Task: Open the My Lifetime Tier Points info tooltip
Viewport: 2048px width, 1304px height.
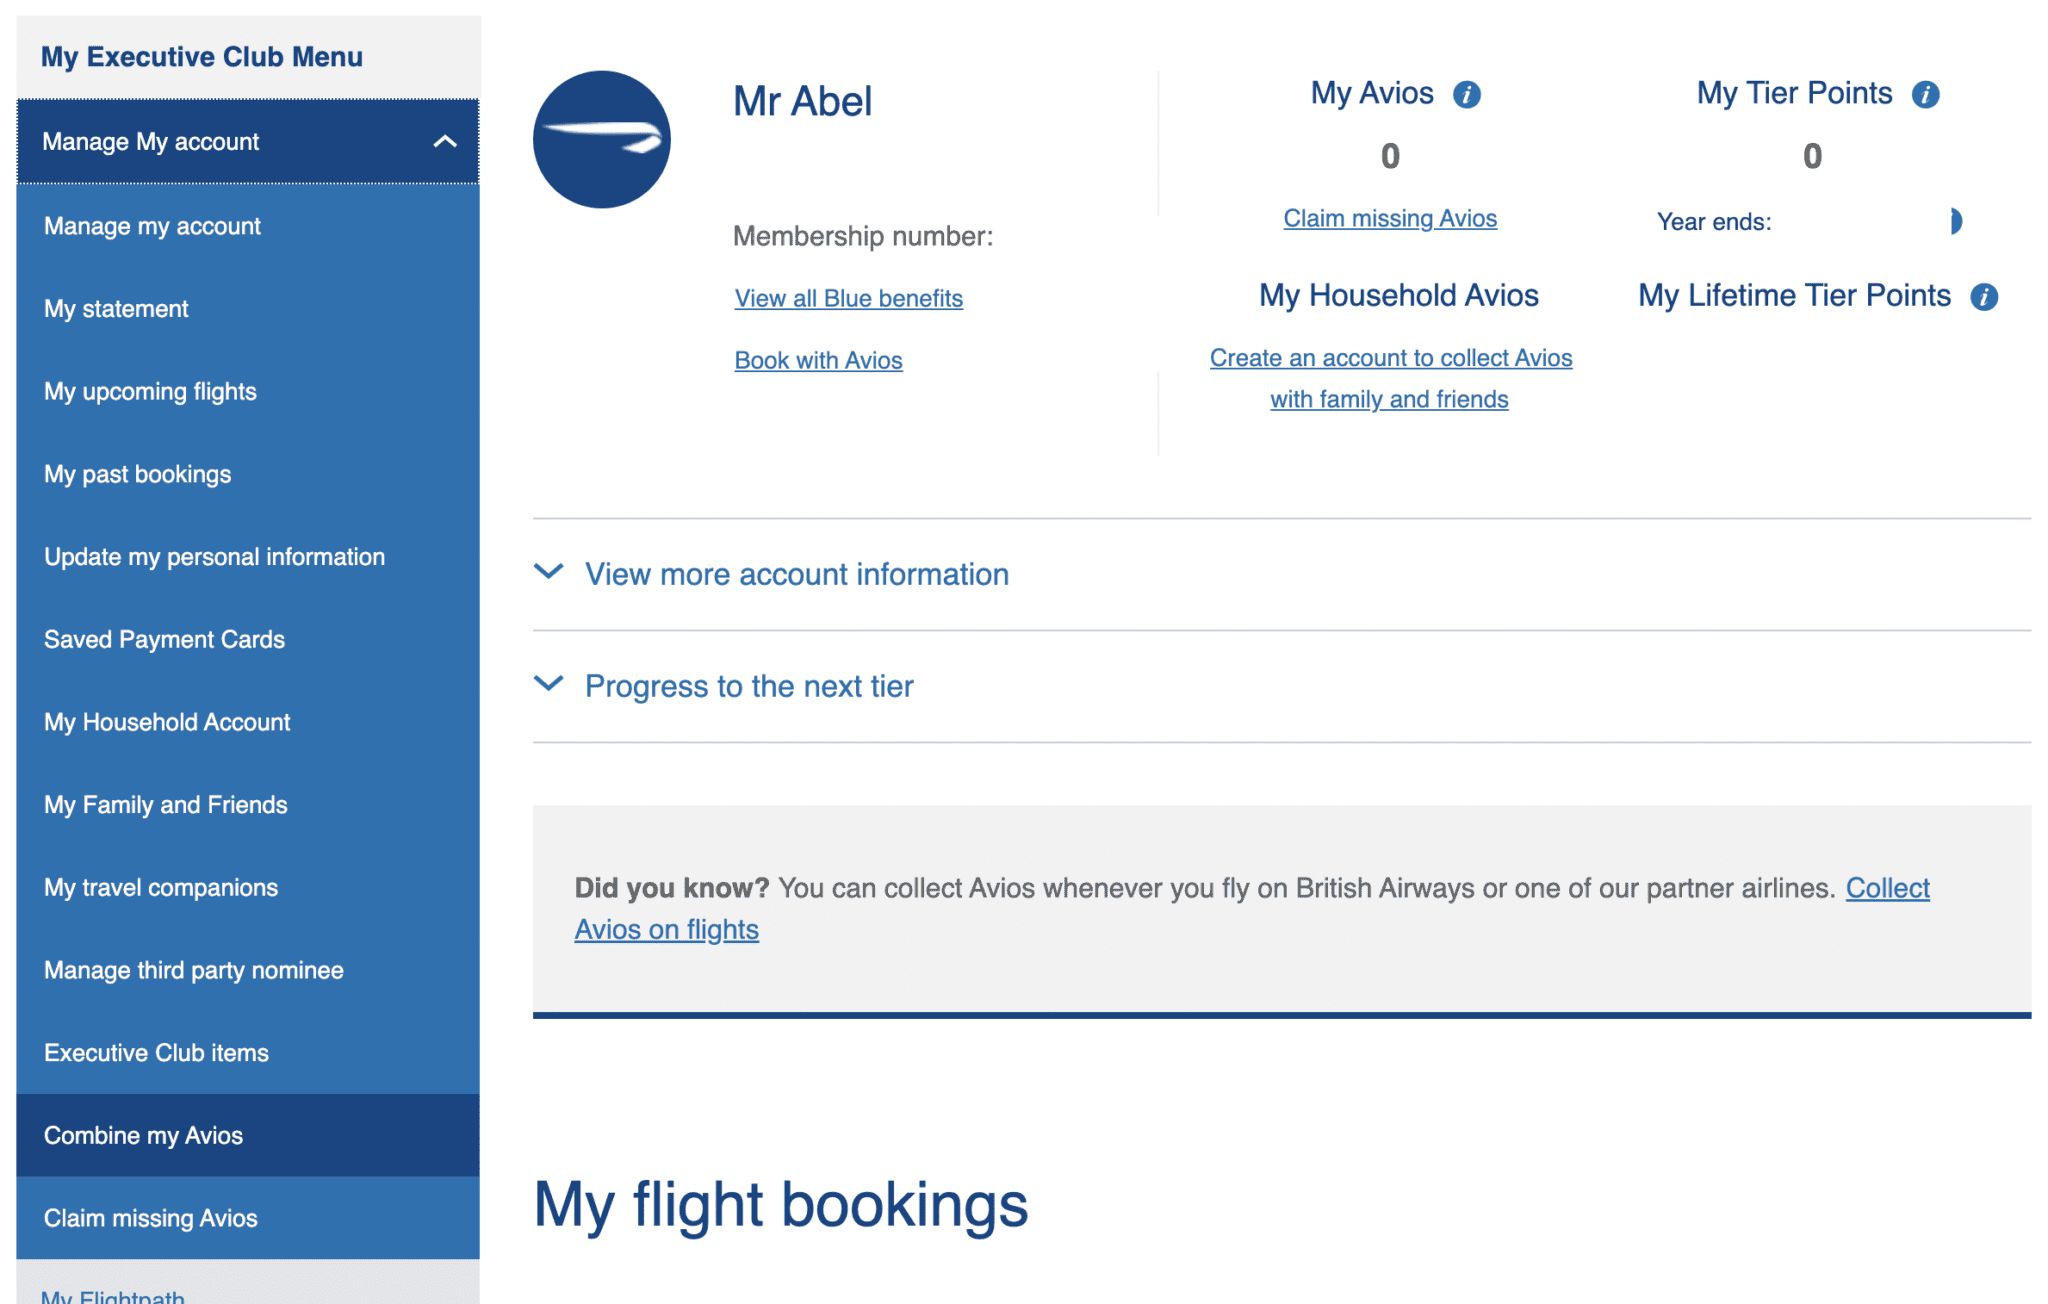Action: (x=1987, y=296)
